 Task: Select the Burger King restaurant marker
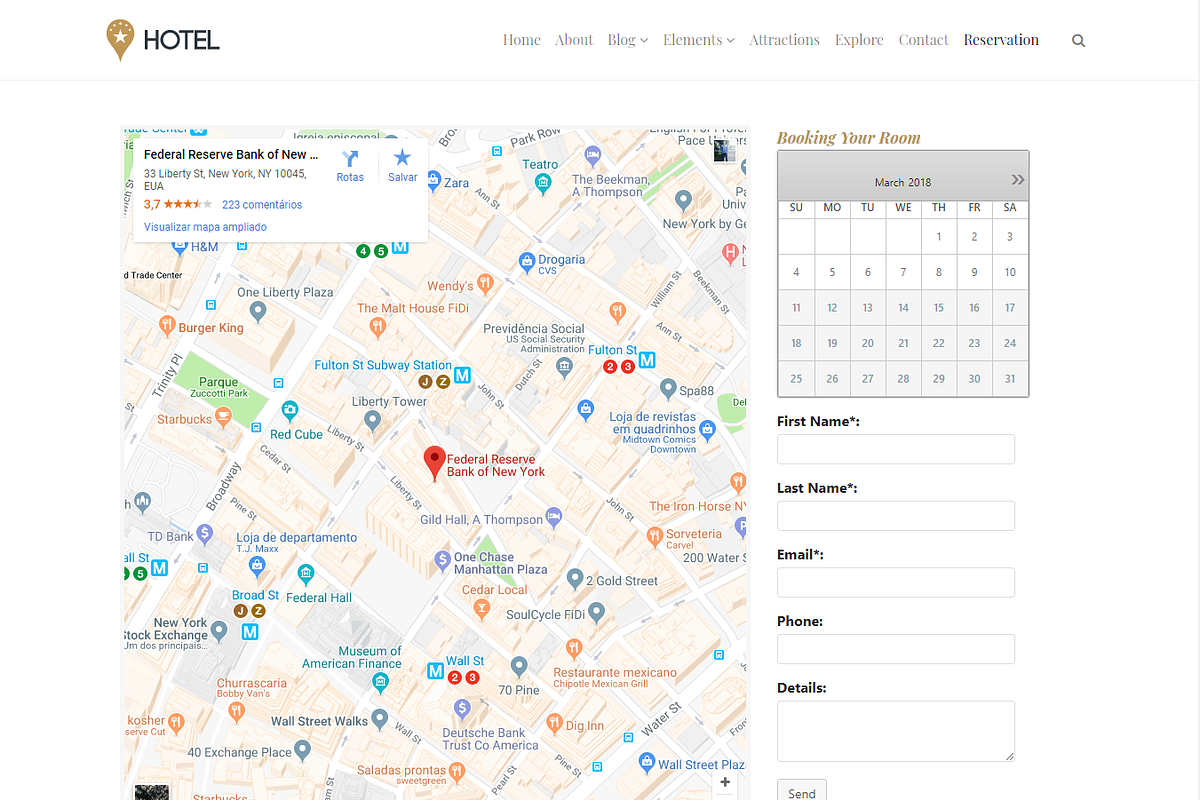tap(167, 325)
